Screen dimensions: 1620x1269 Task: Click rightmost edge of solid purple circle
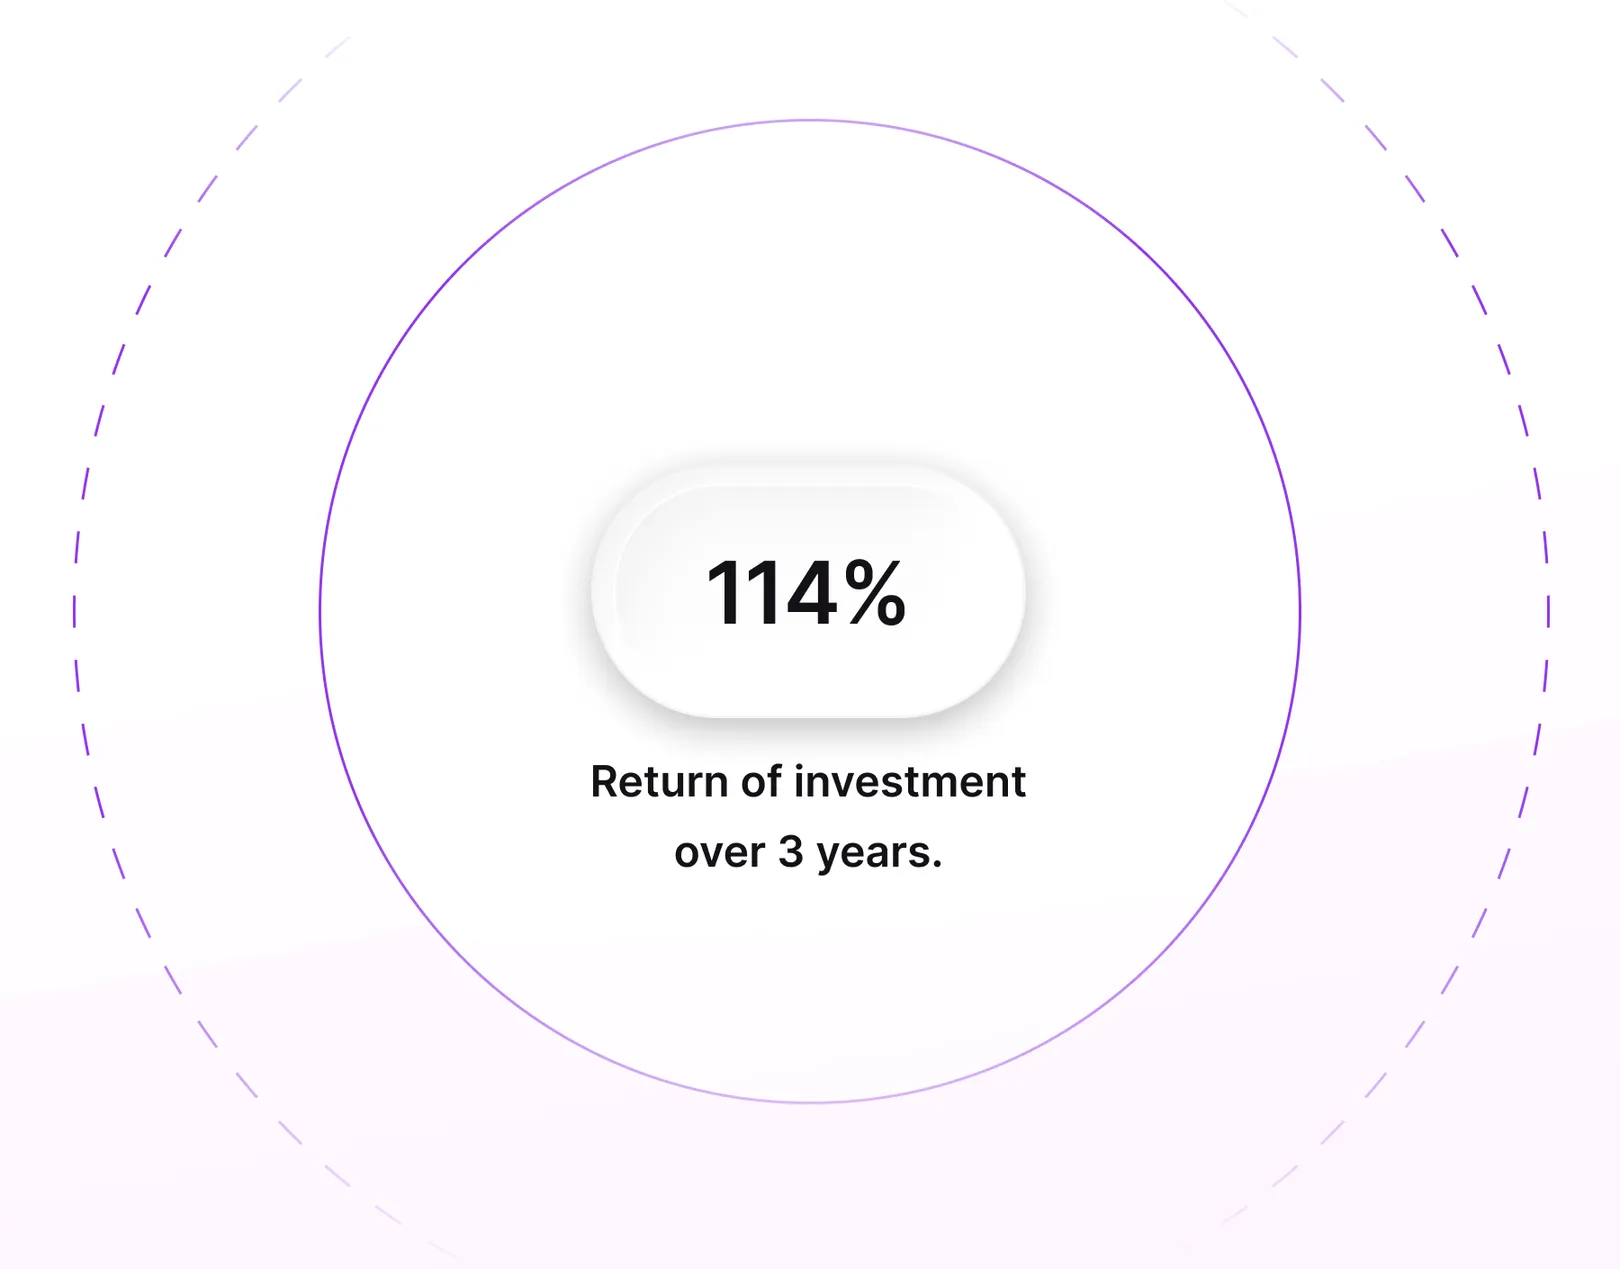click(x=1300, y=611)
